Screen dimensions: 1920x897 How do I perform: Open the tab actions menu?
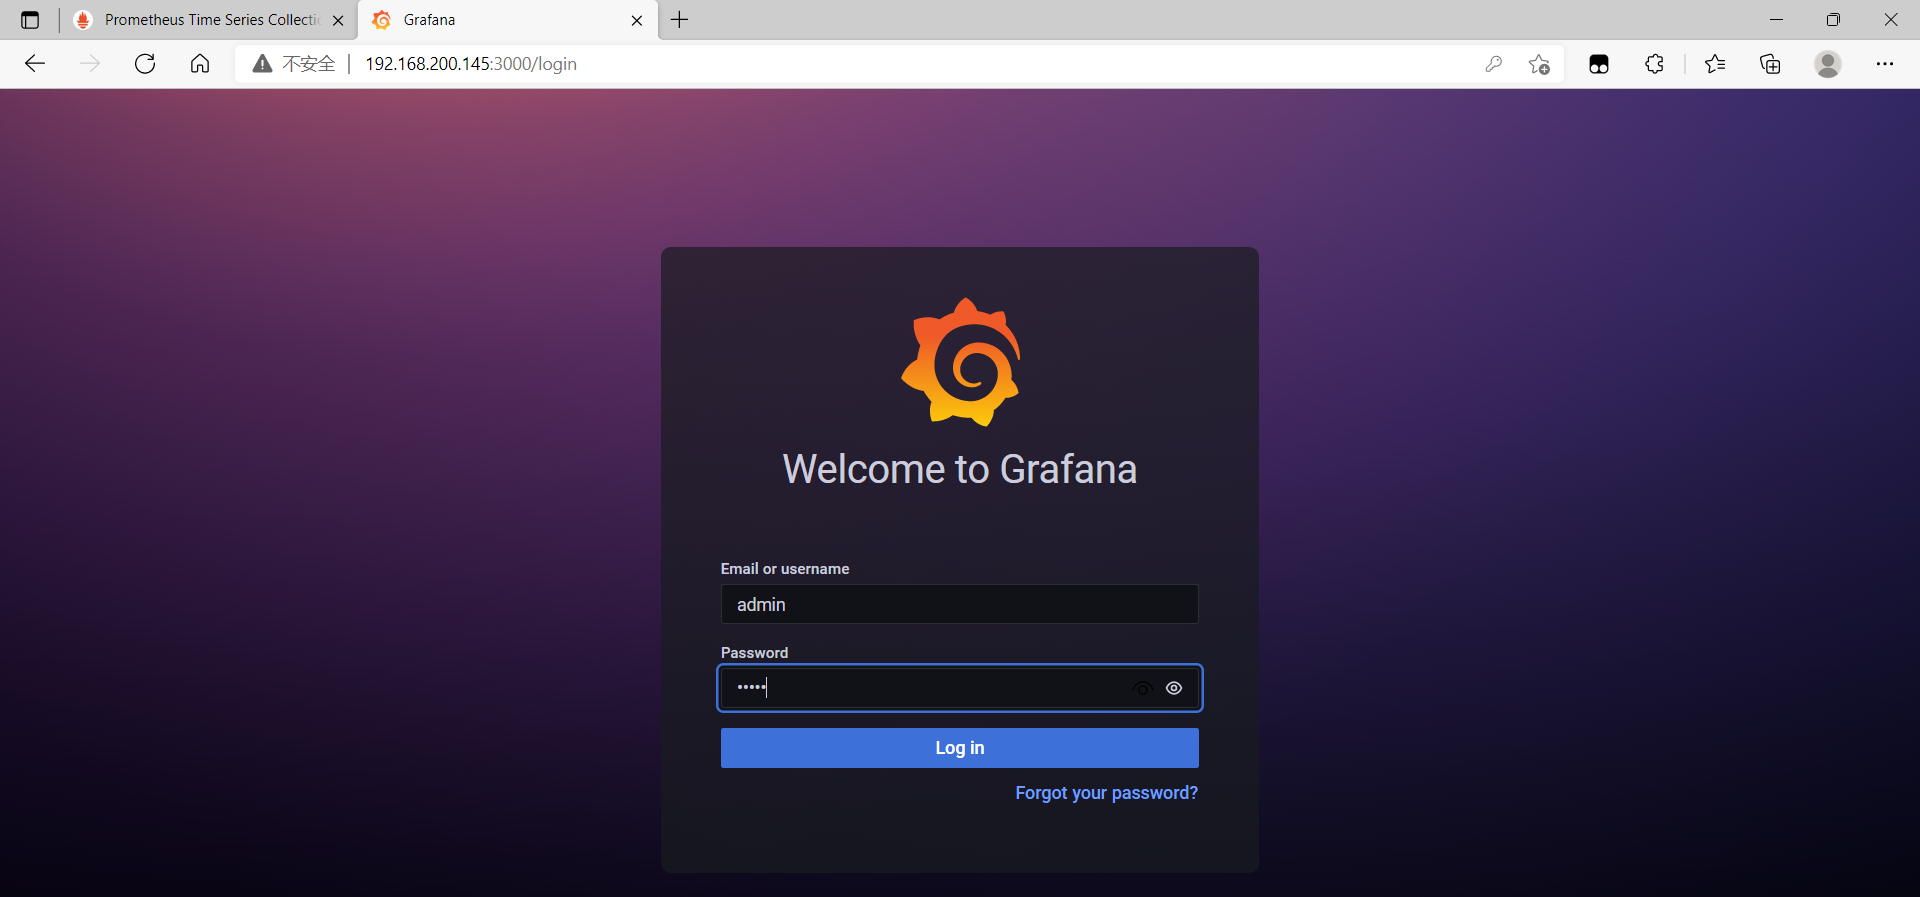[30, 20]
